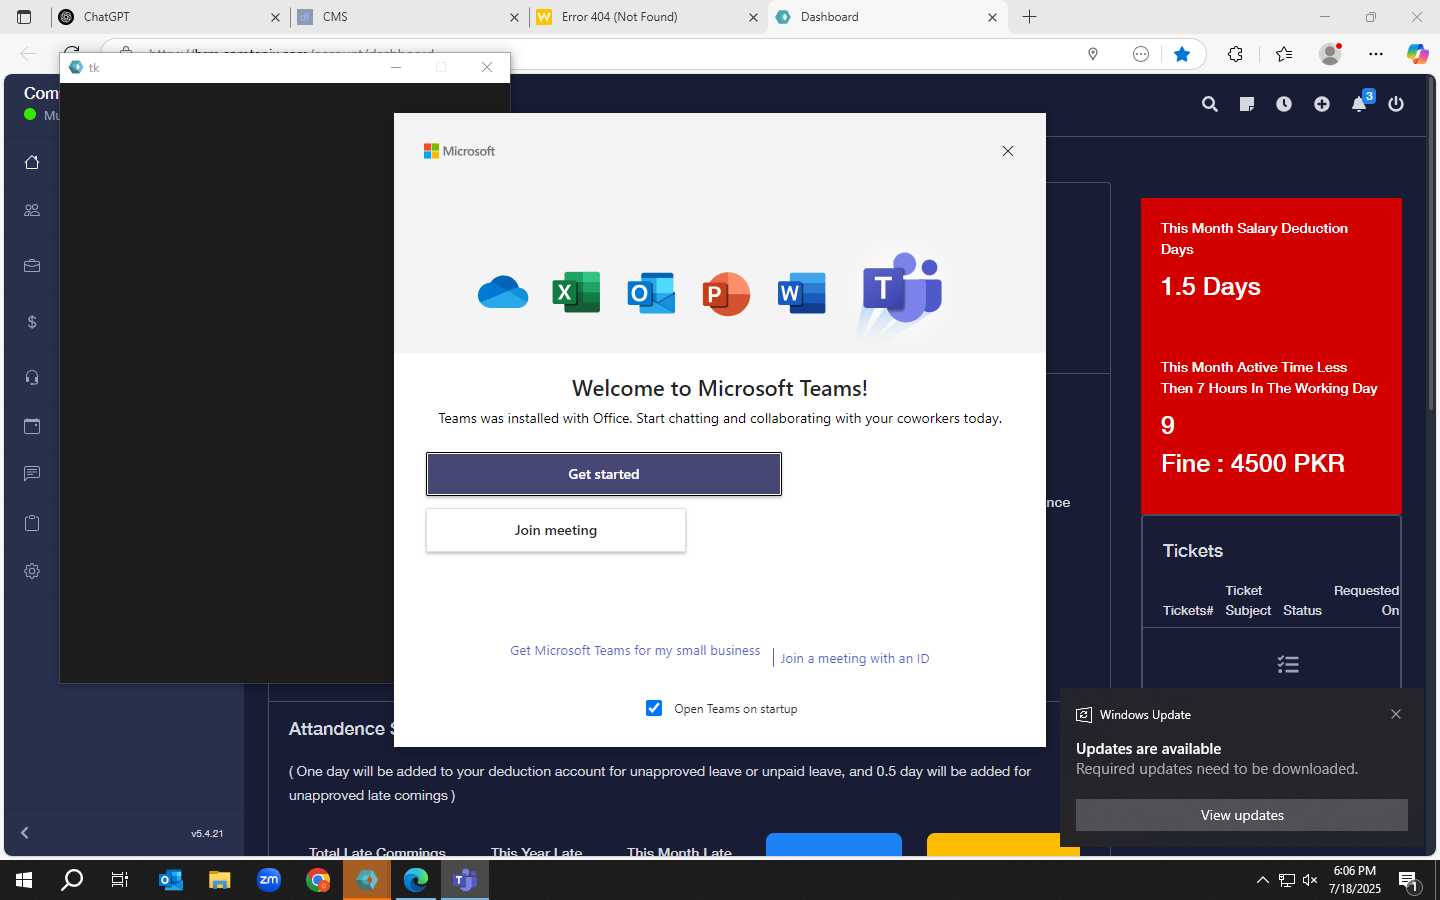Open Edge Settings and more menu
This screenshot has width=1440, height=900.
1376,54
